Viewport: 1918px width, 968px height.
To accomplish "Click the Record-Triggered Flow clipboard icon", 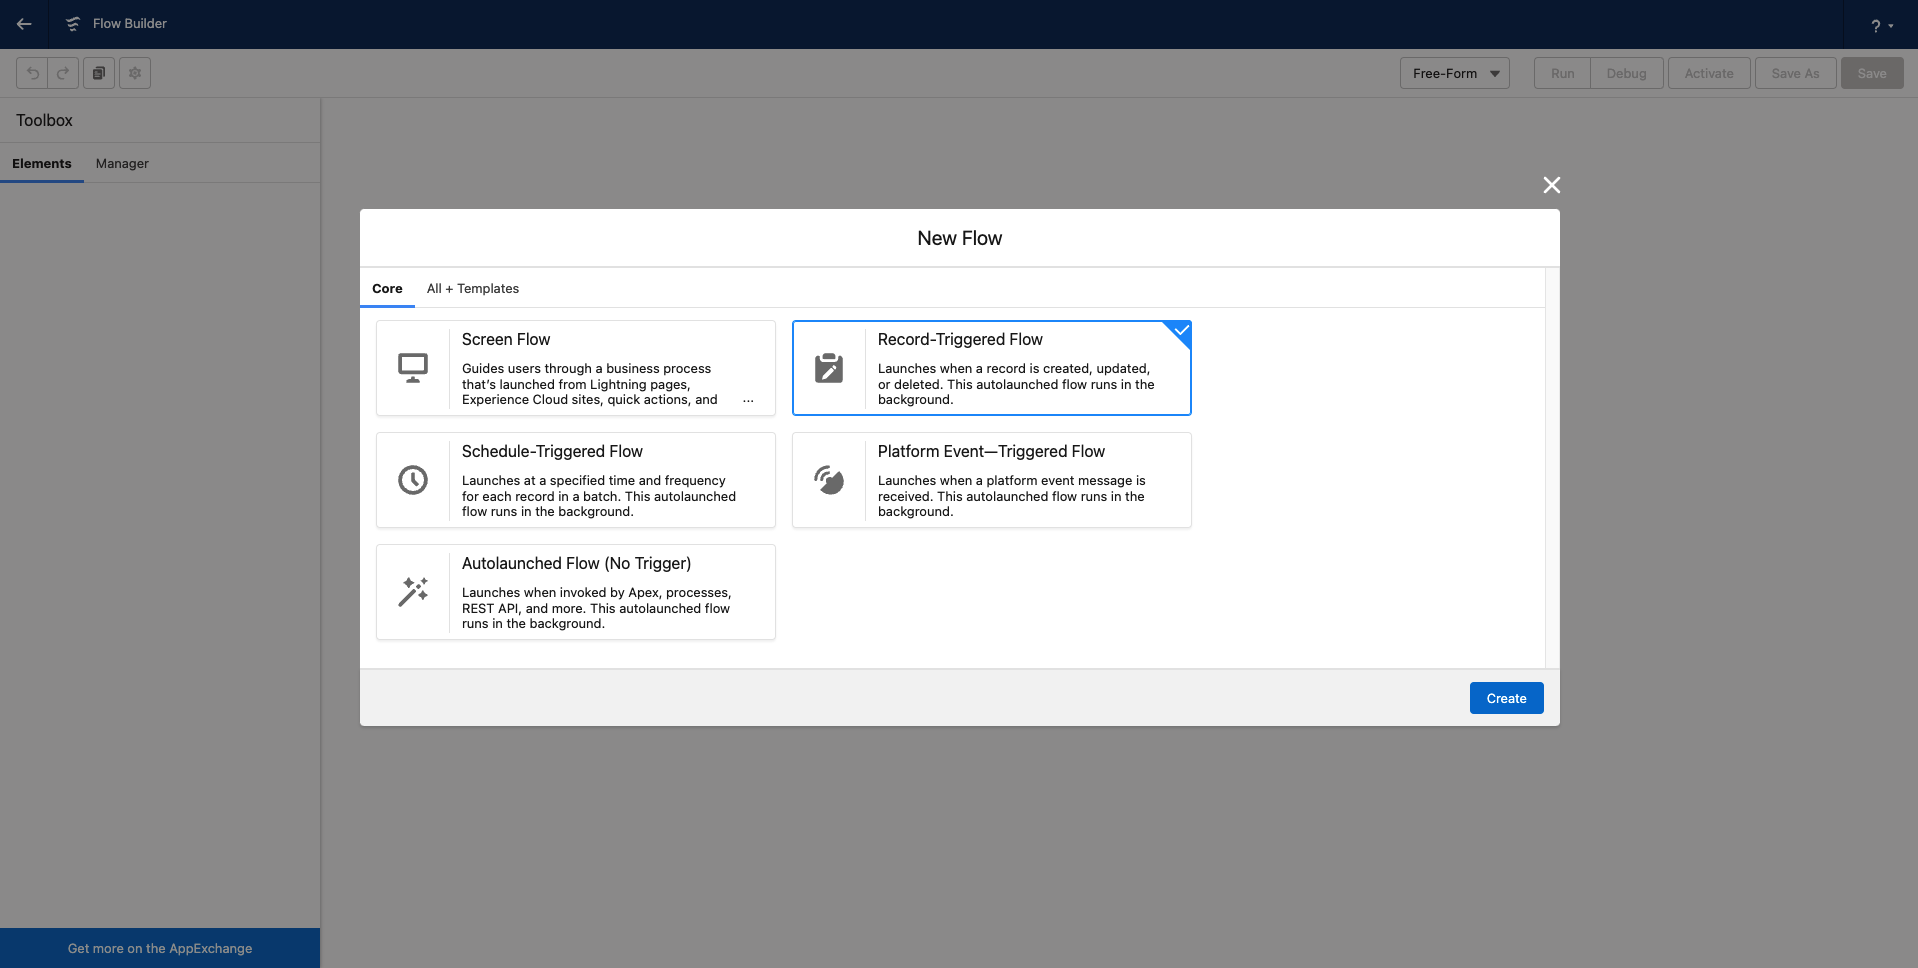I will click(829, 367).
